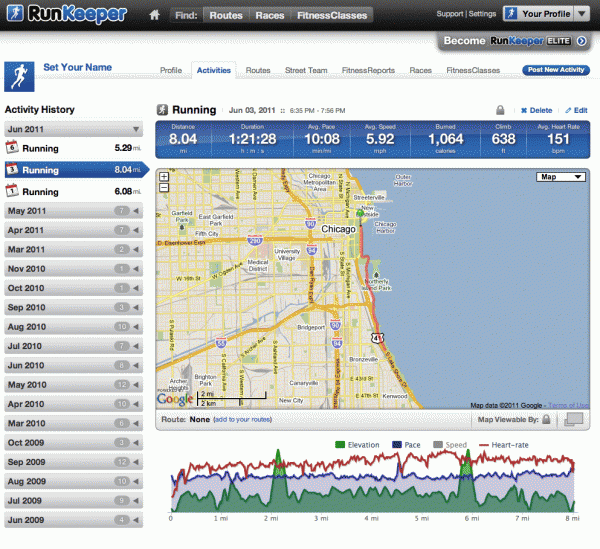The width and height of the screenshot is (600, 549).
Task: Open the Street Team tab
Action: click(306, 70)
